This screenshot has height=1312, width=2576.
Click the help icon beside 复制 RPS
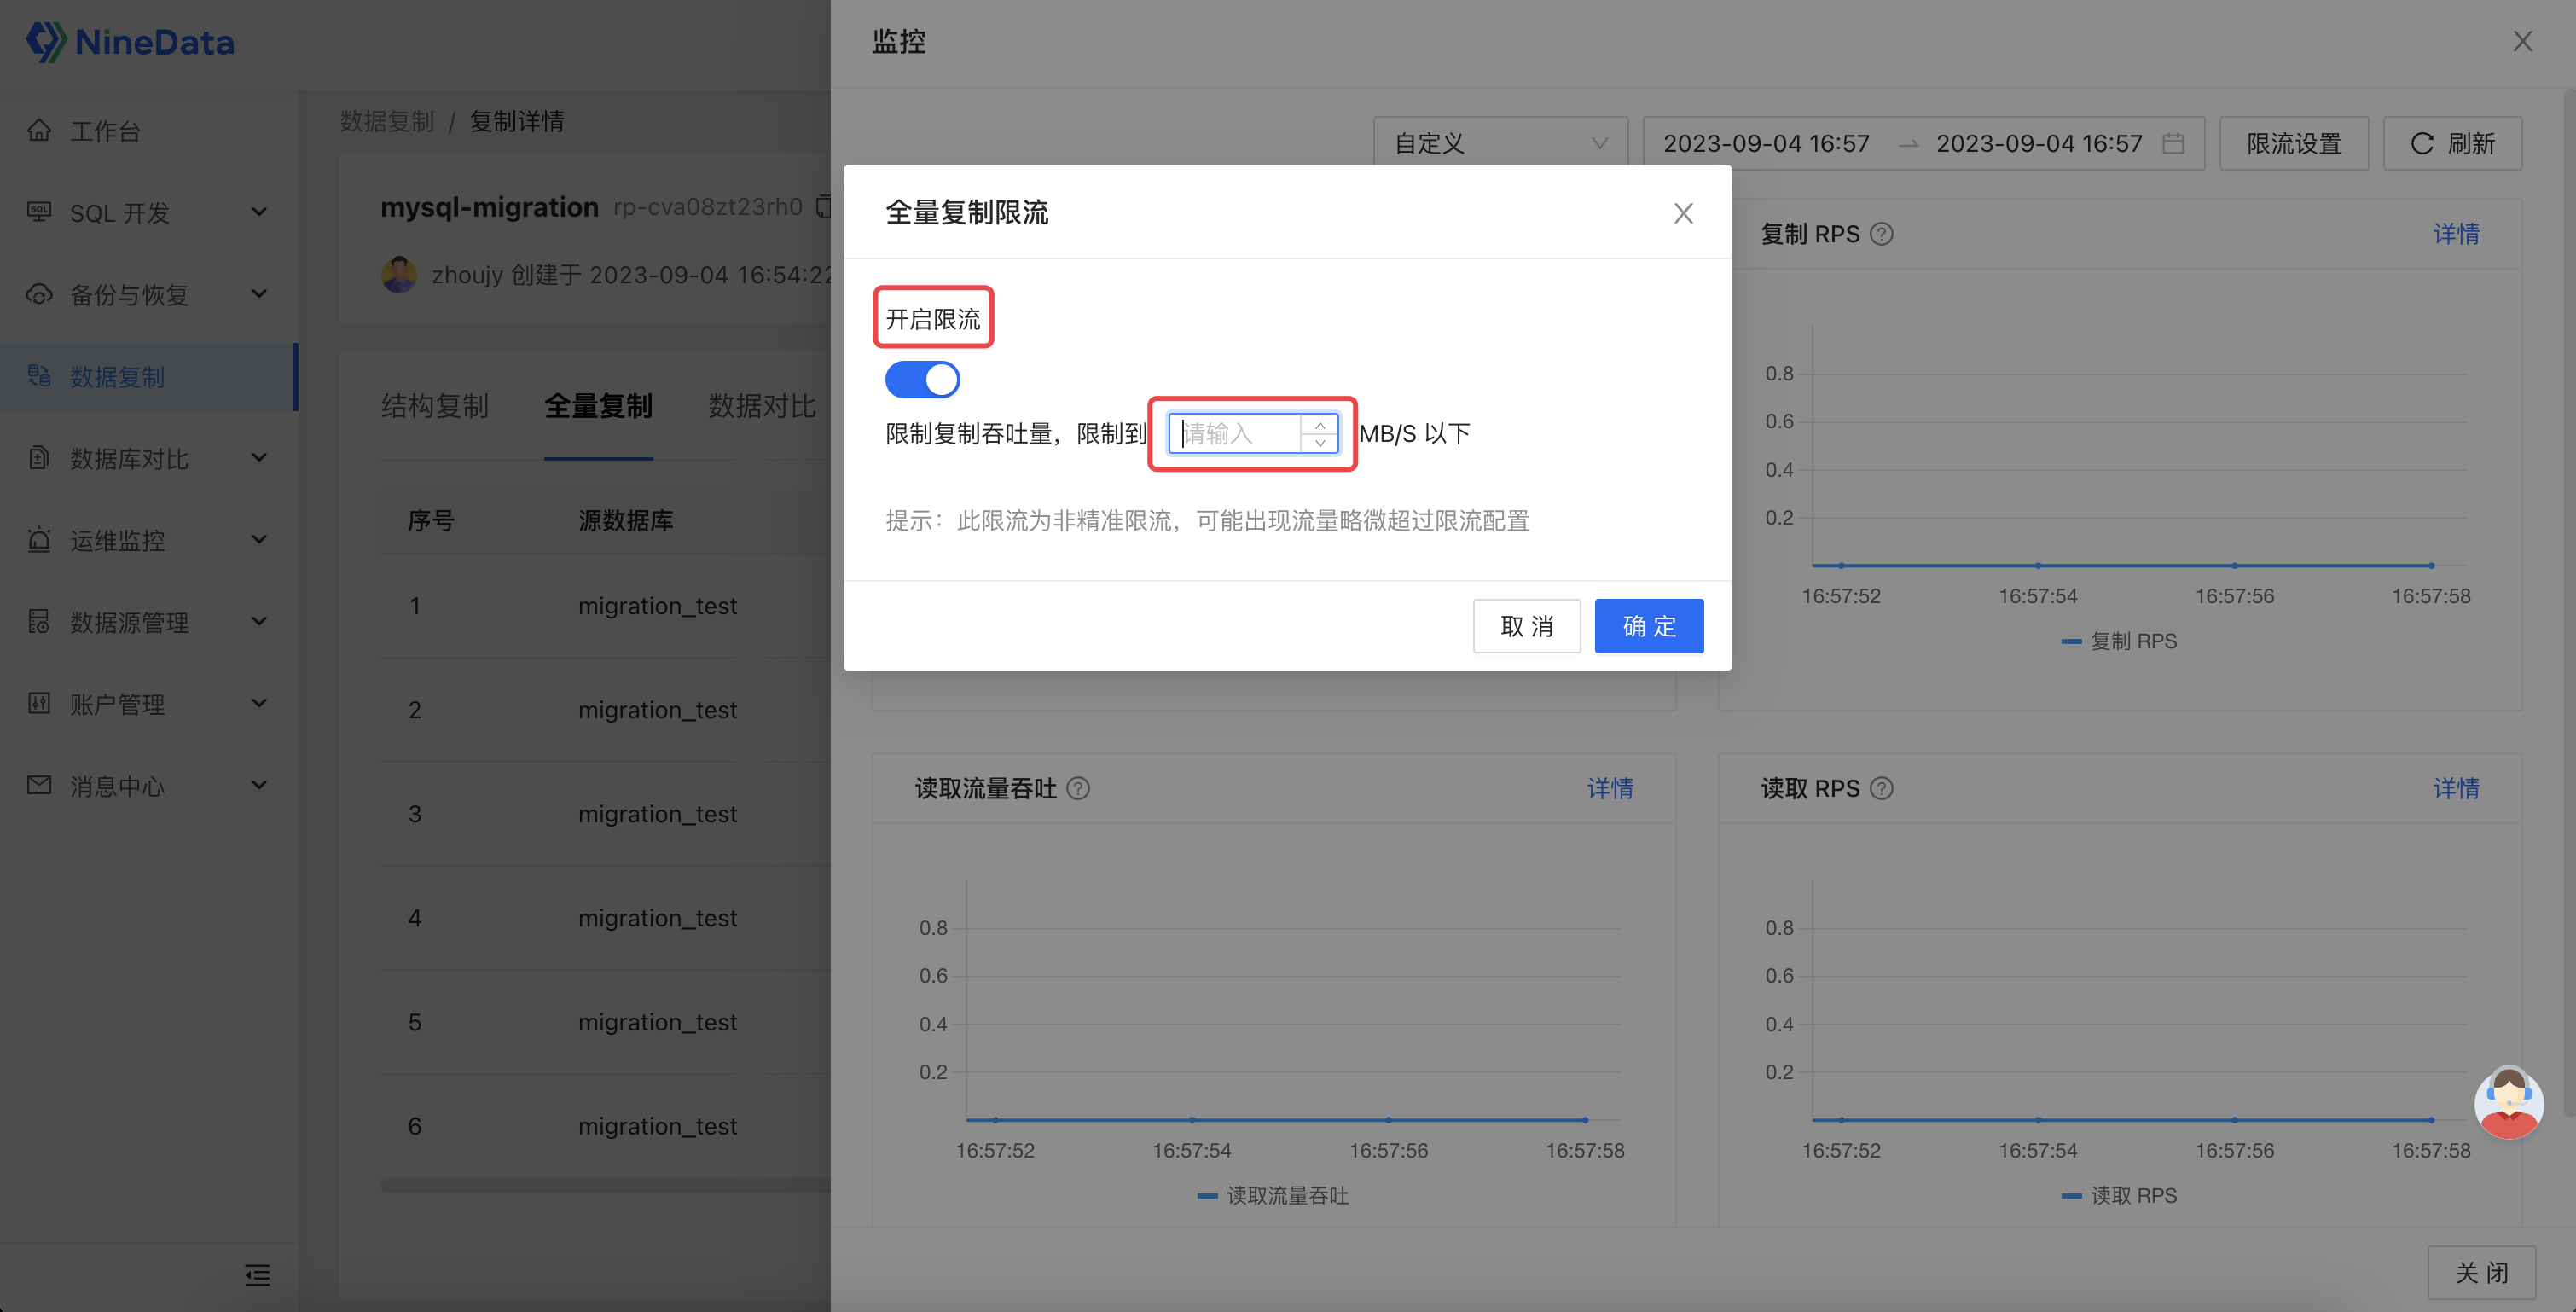click(1881, 234)
